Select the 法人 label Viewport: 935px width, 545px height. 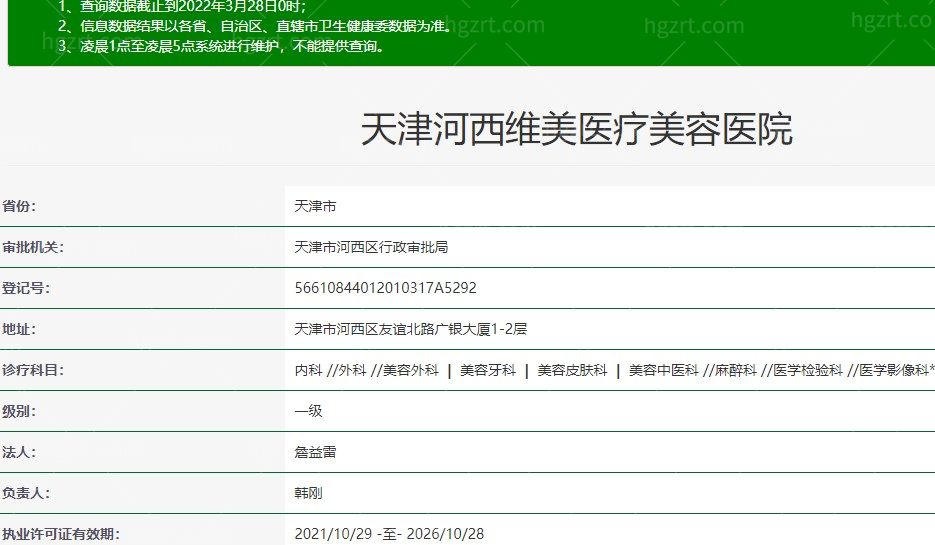click(x=18, y=453)
